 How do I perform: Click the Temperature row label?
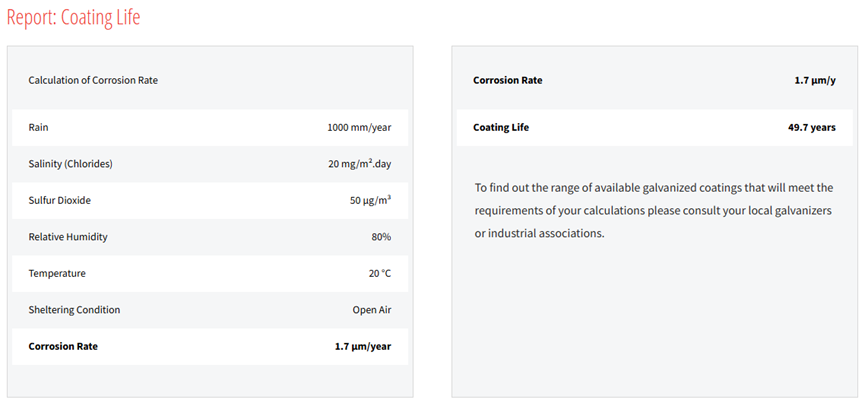pyautogui.click(x=57, y=273)
